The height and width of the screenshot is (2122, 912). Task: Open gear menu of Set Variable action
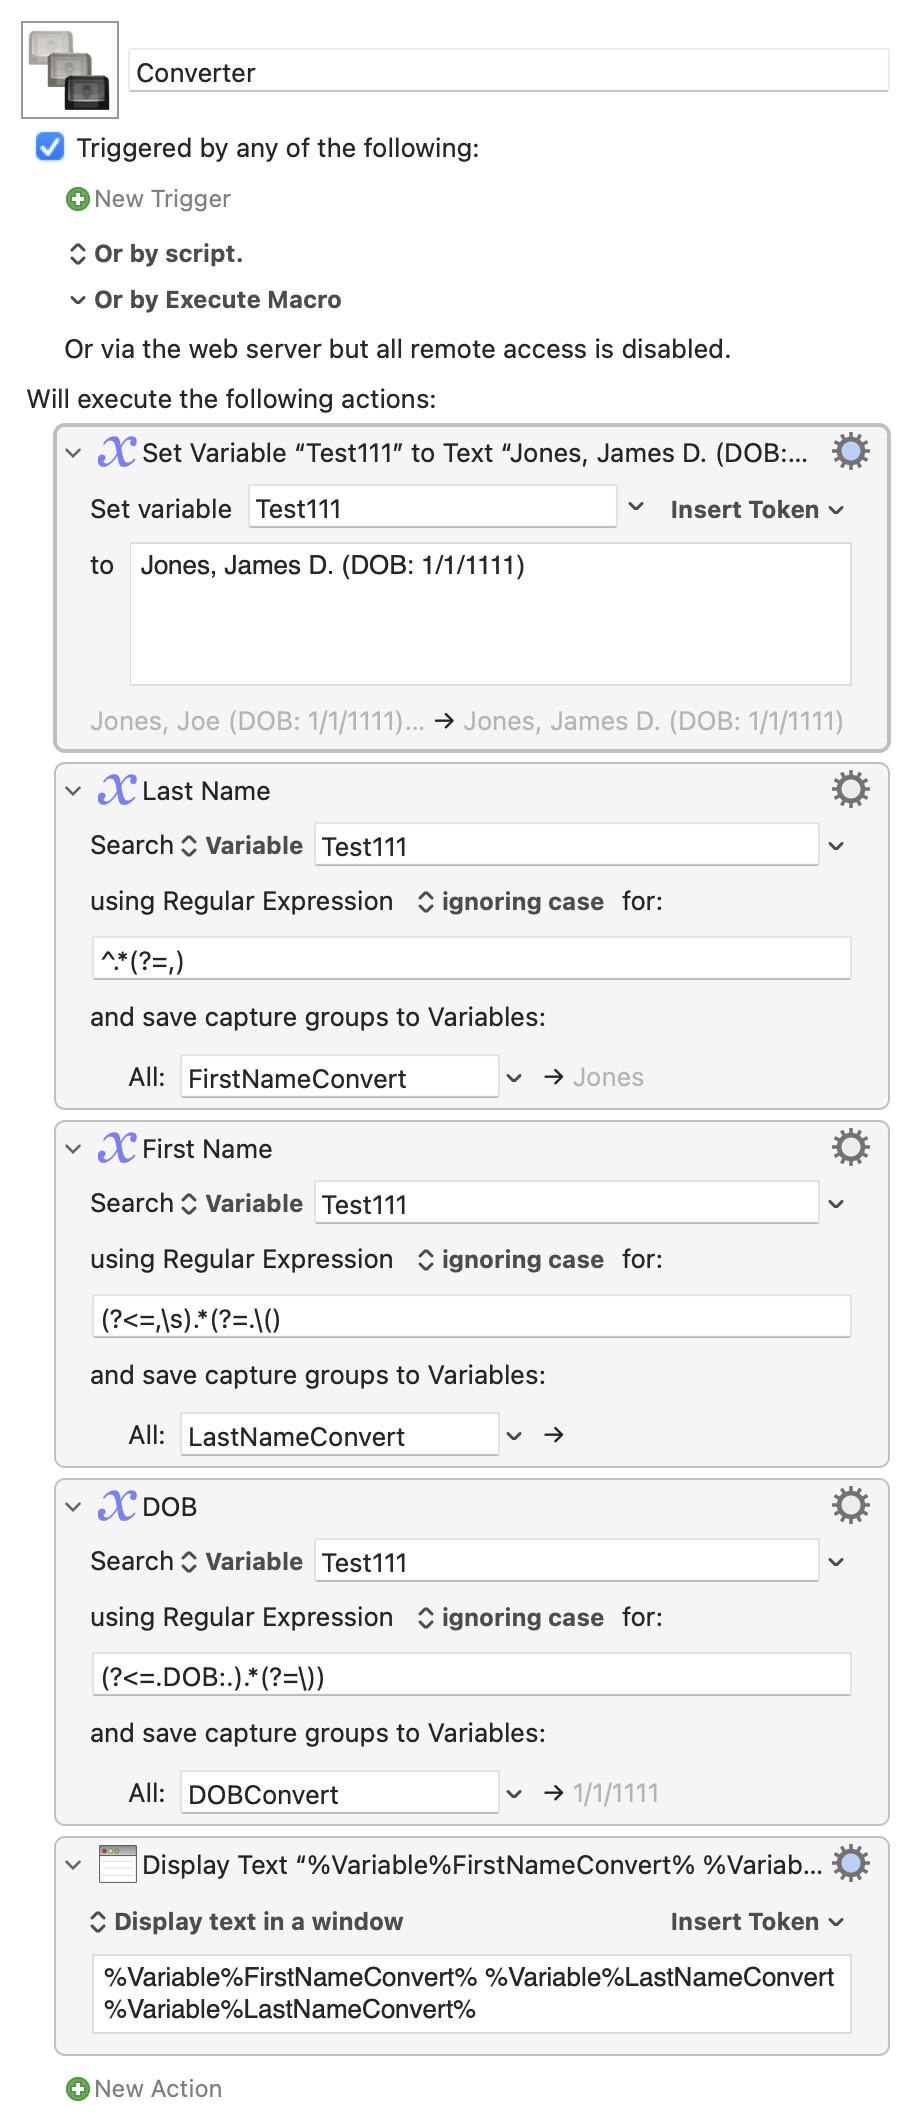click(850, 452)
